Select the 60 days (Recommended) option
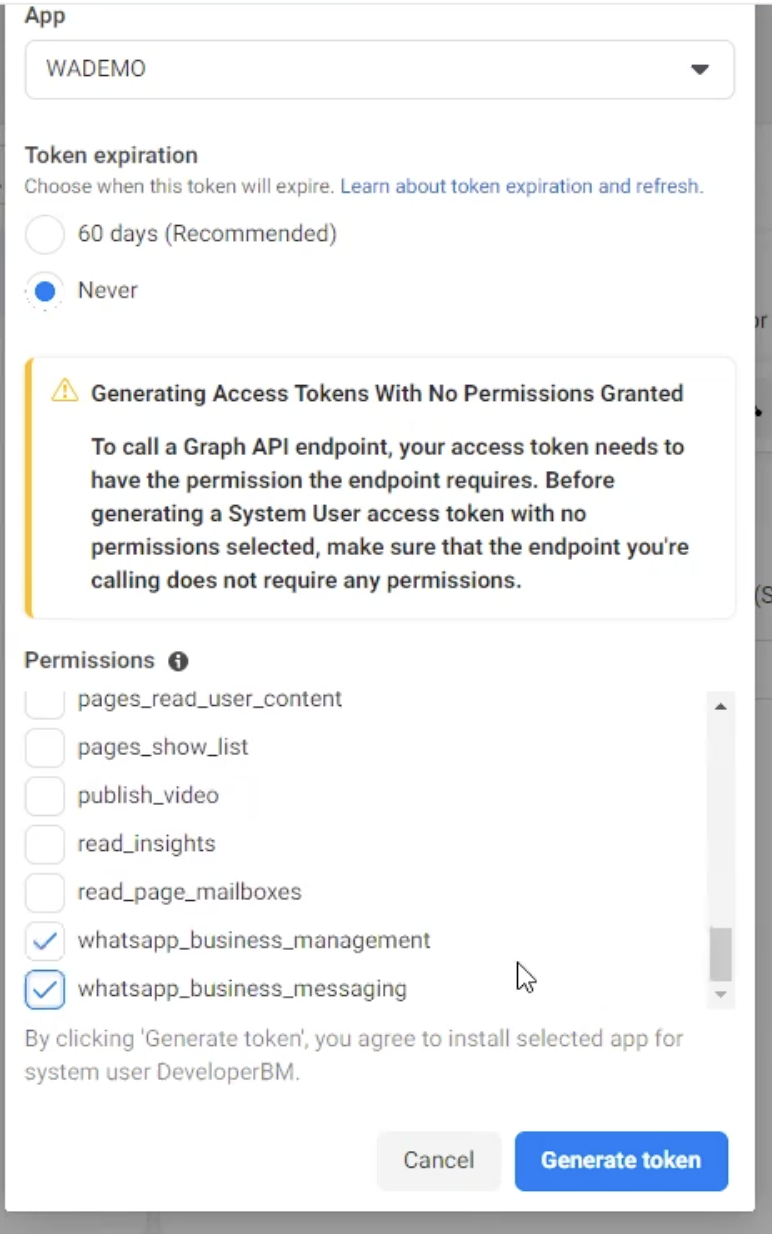Screen dimensions: 772x1234 click(x=44, y=234)
